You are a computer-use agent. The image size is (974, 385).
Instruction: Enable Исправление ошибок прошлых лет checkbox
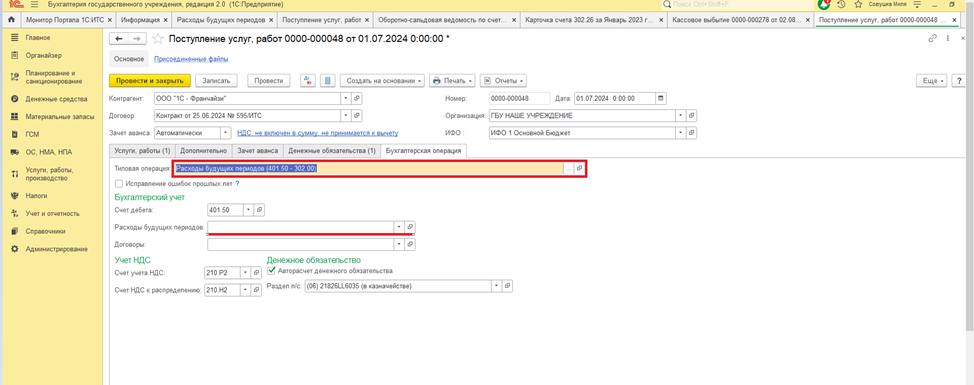pos(119,184)
